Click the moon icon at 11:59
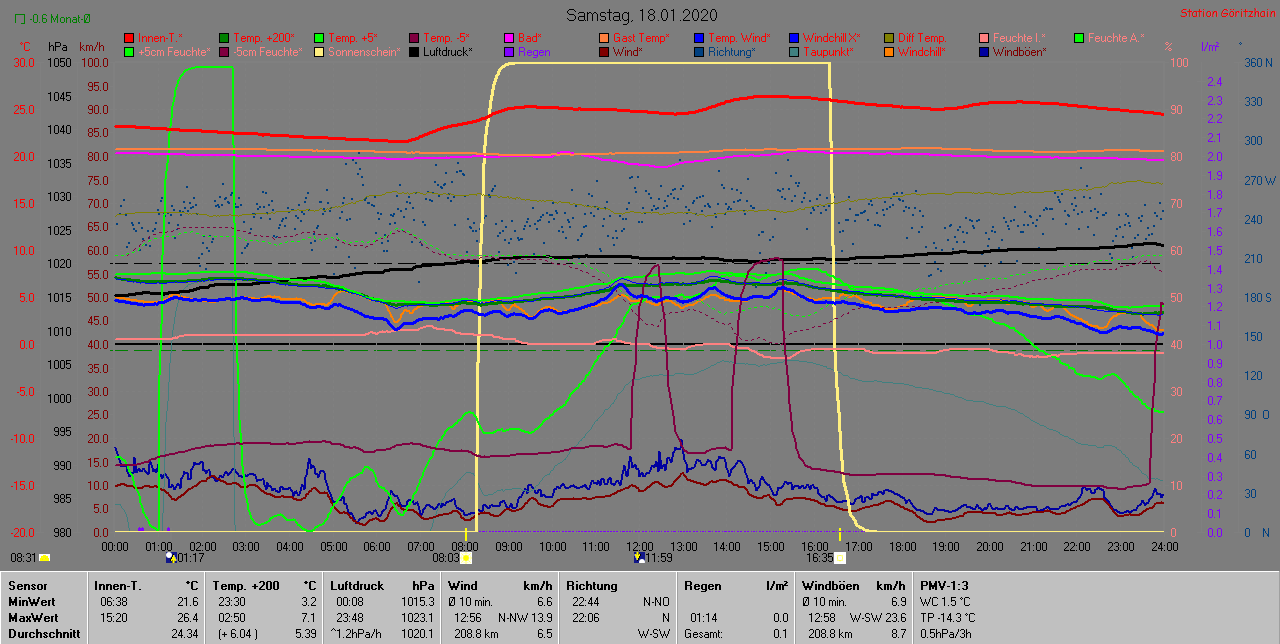The height and width of the screenshot is (644, 1280). coord(640,557)
